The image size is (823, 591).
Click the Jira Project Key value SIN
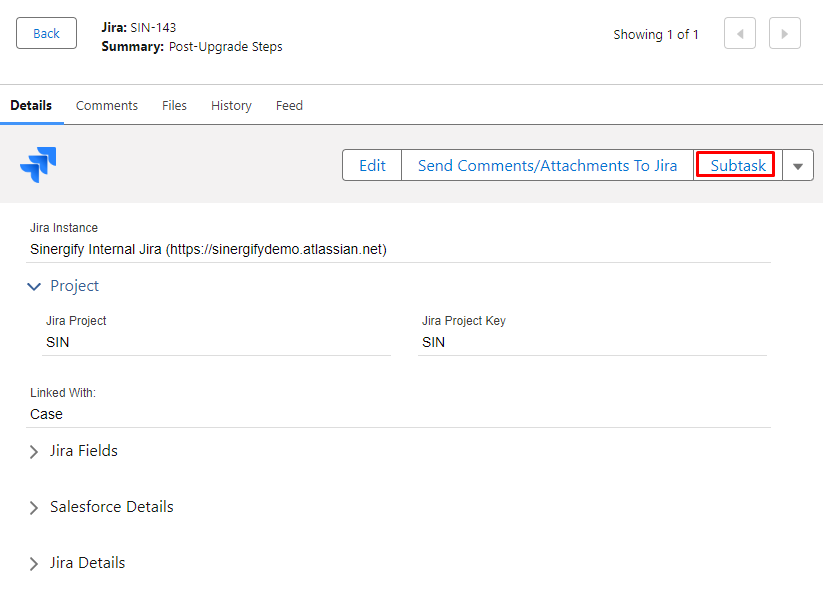[434, 342]
